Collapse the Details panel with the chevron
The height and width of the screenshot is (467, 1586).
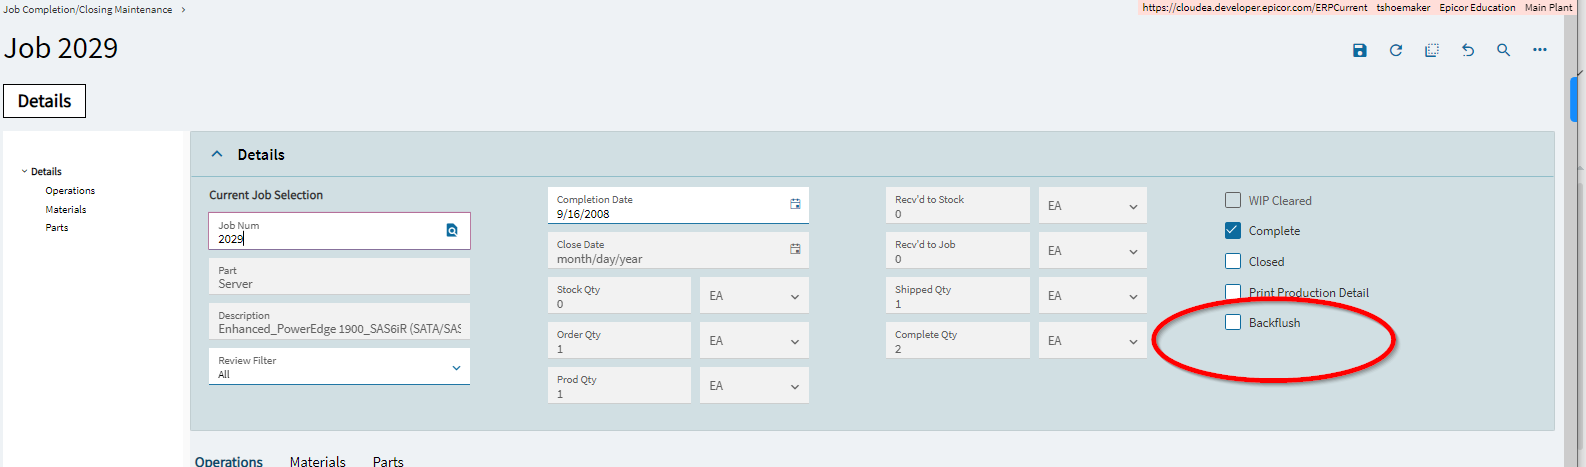click(x=217, y=155)
